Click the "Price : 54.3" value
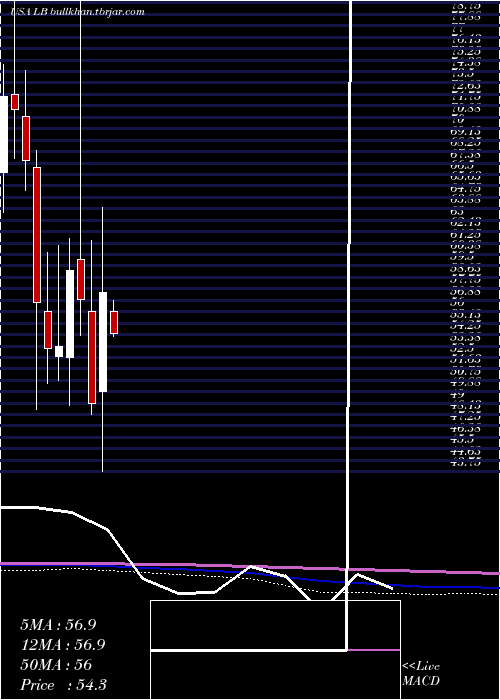The width and height of the screenshot is (500, 700). [63, 685]
